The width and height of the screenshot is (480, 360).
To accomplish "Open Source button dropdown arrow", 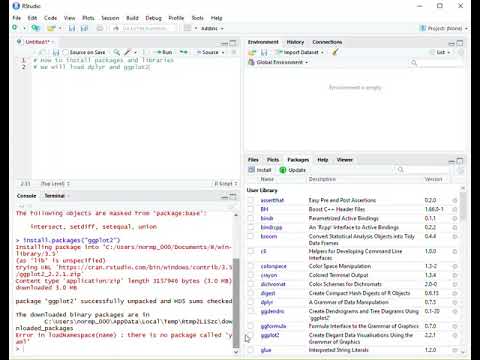I will (223, 52).
